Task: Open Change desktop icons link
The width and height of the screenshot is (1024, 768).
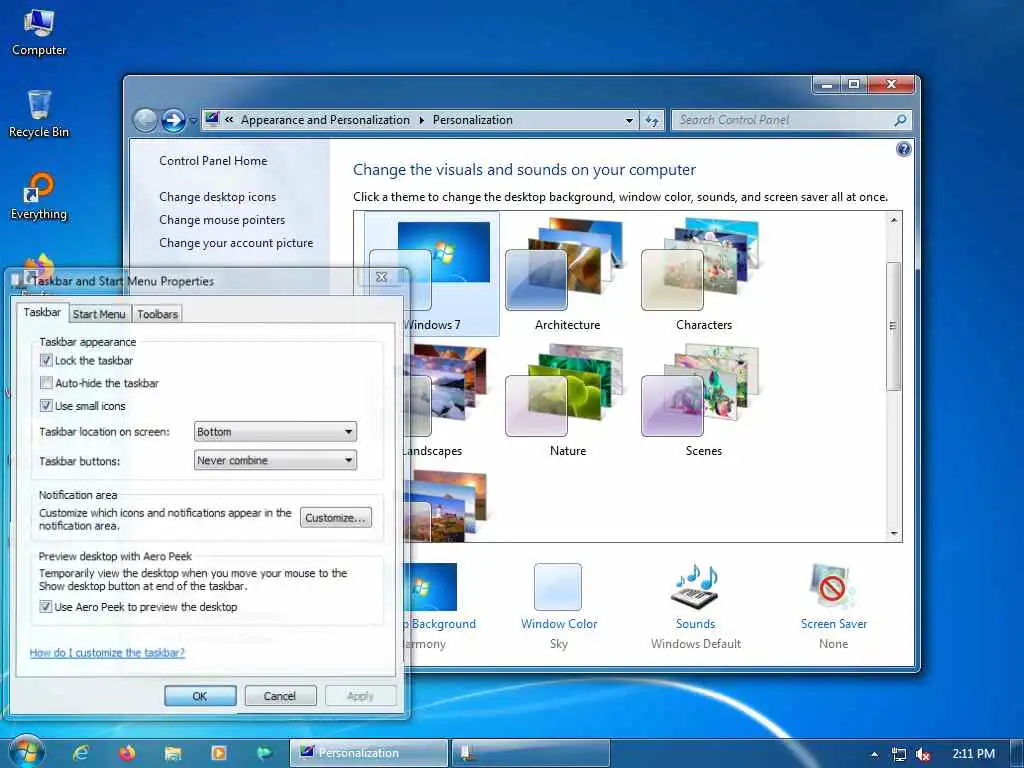Action: click(x=217, y=197)
